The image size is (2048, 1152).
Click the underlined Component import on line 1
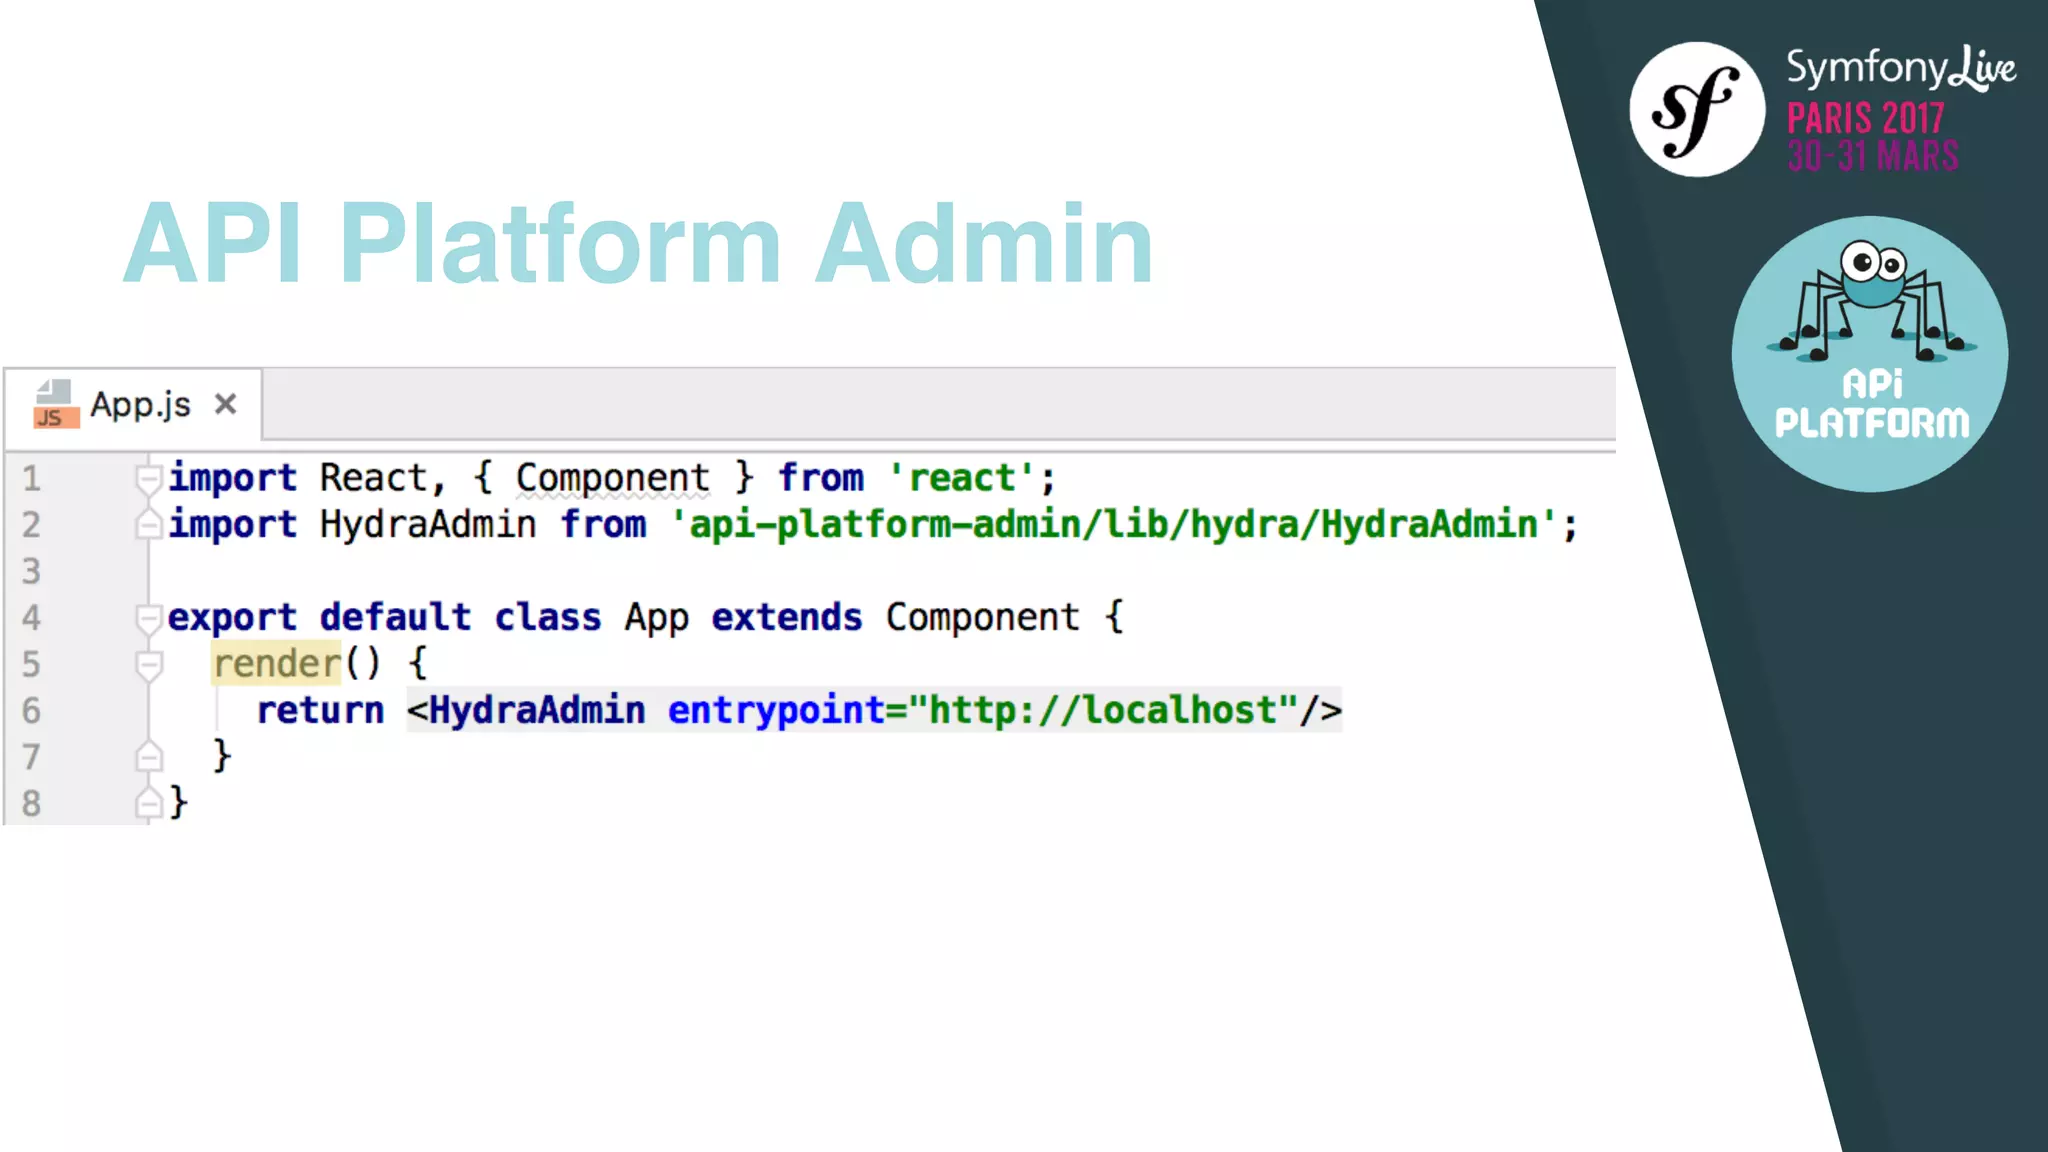point(613,478)
